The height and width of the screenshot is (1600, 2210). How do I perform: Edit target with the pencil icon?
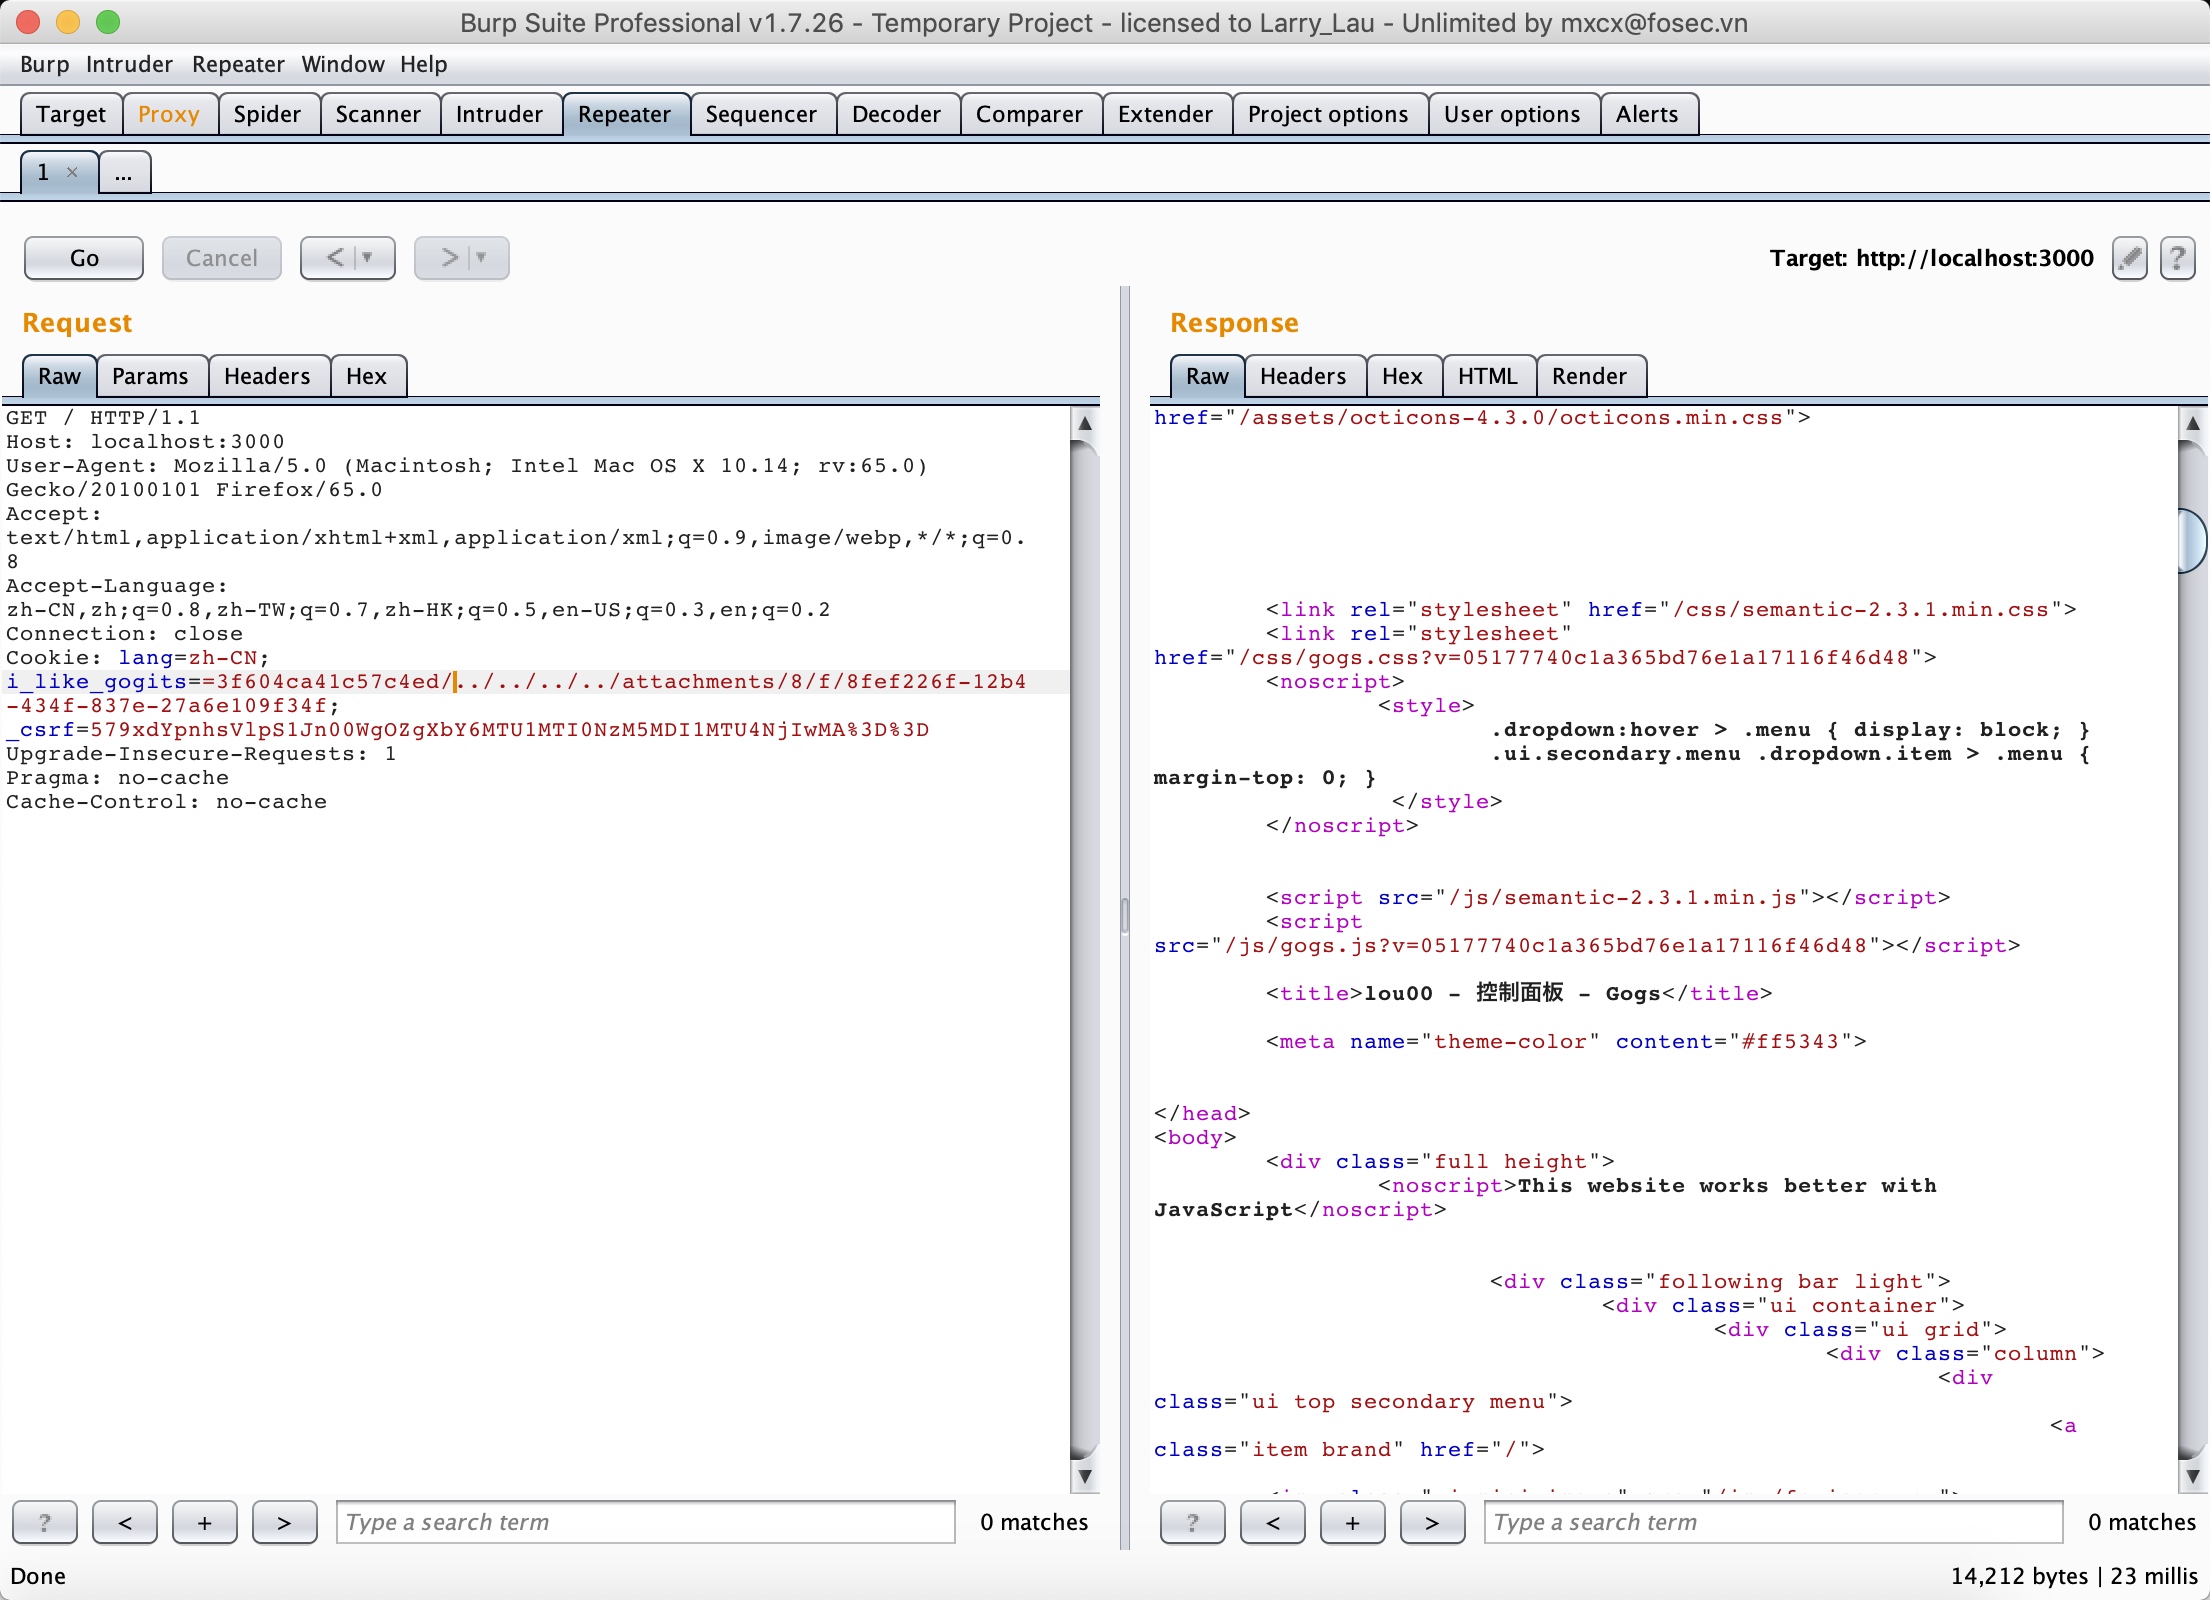click(2129, 258)
